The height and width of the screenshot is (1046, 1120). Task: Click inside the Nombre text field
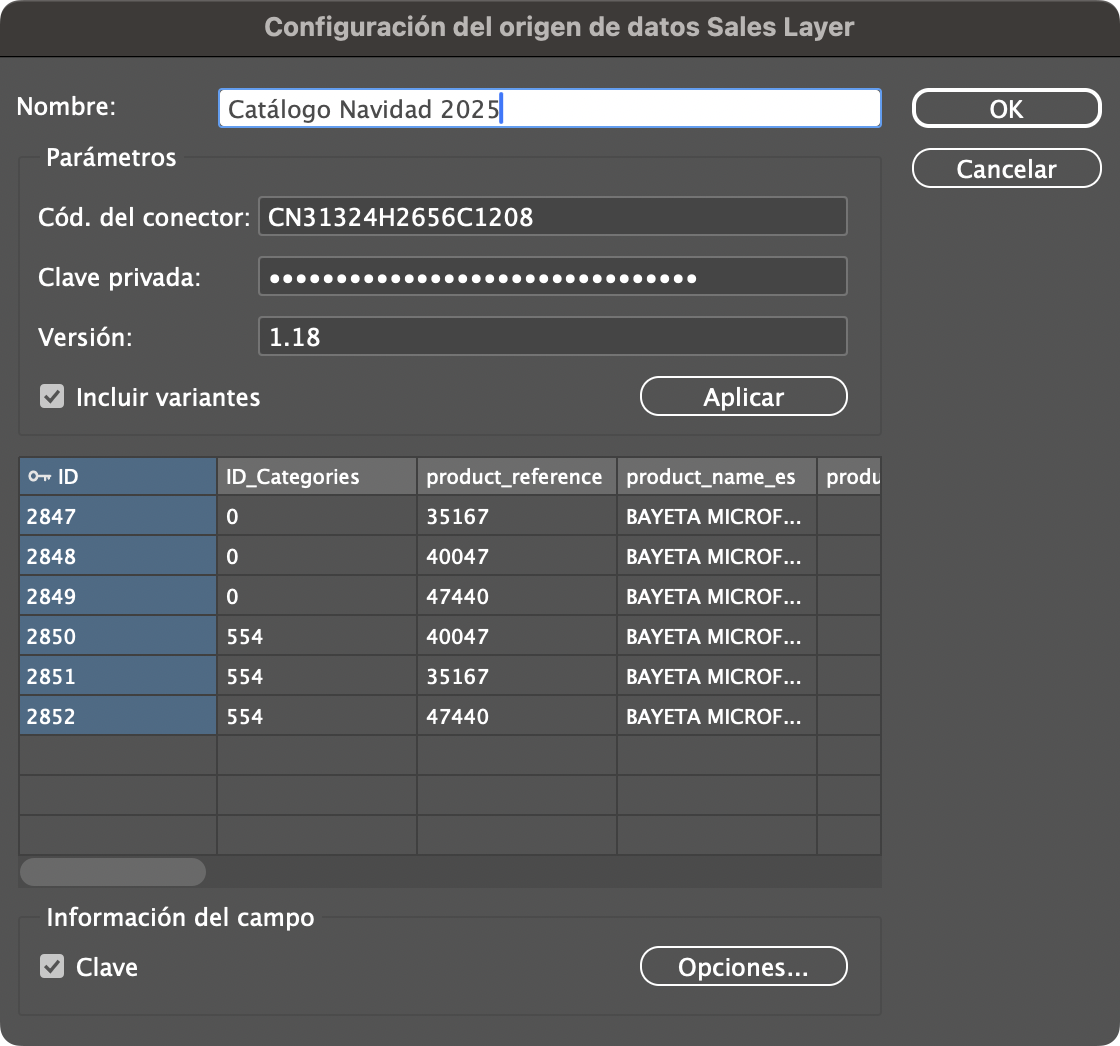(x=550, y=107)
